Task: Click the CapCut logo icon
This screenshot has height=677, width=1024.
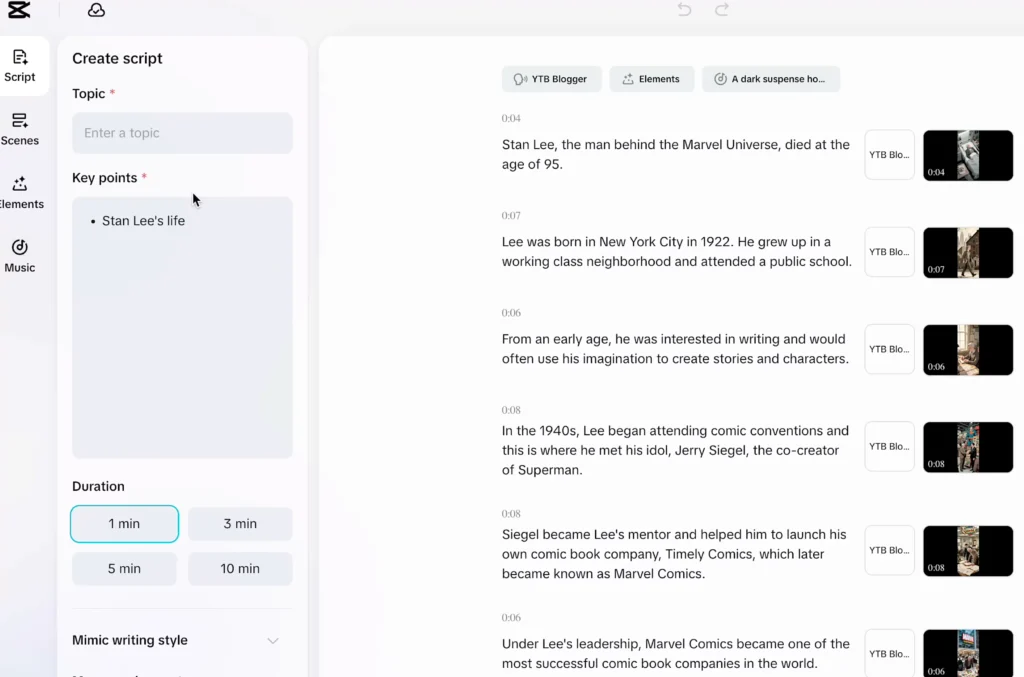Action: (19, 10)
